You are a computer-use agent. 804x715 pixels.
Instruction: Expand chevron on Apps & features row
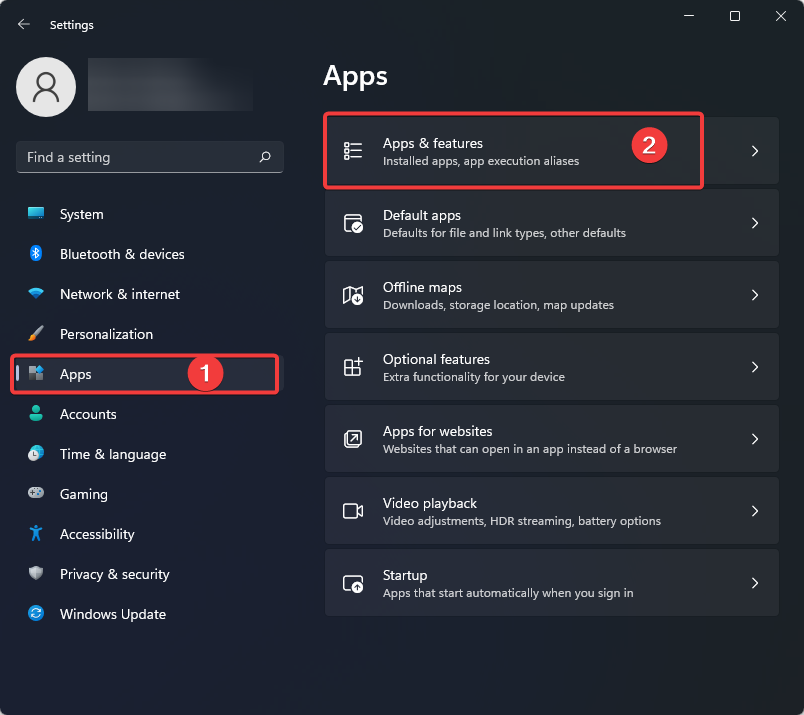pyautogui.click(x=755, y=151)
